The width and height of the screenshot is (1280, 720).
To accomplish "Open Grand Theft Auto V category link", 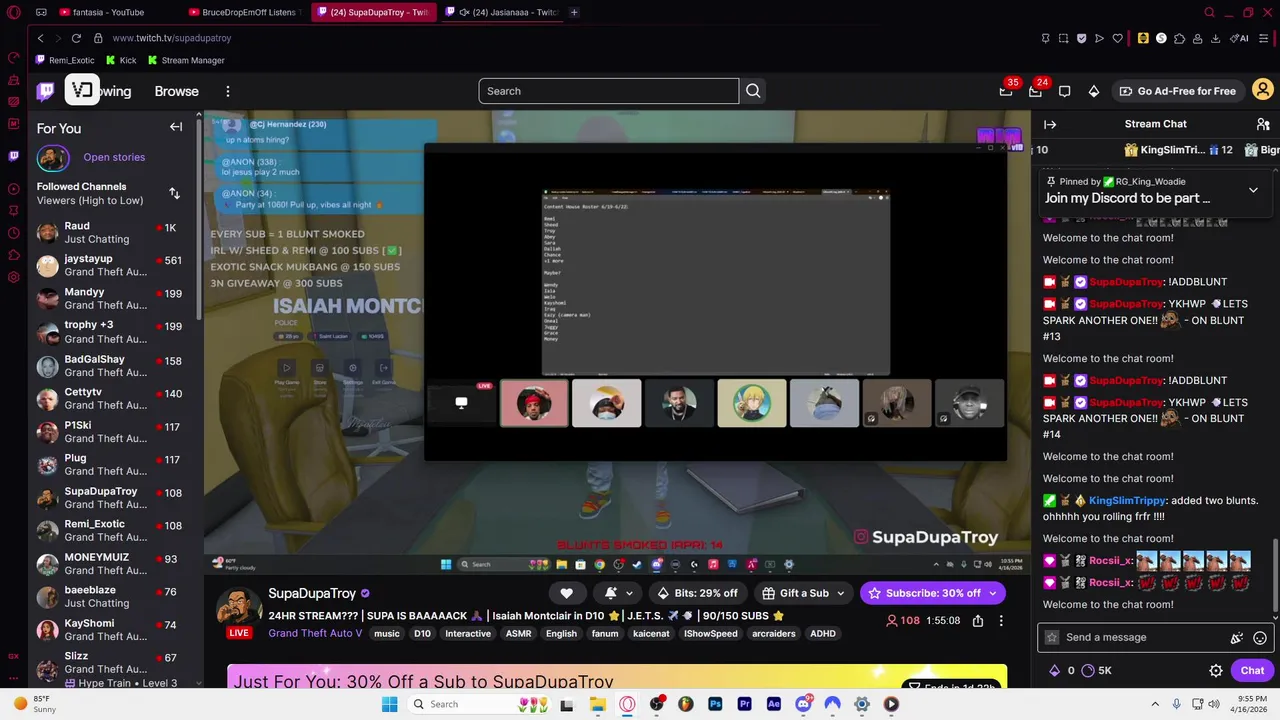I will pos(315,633).
